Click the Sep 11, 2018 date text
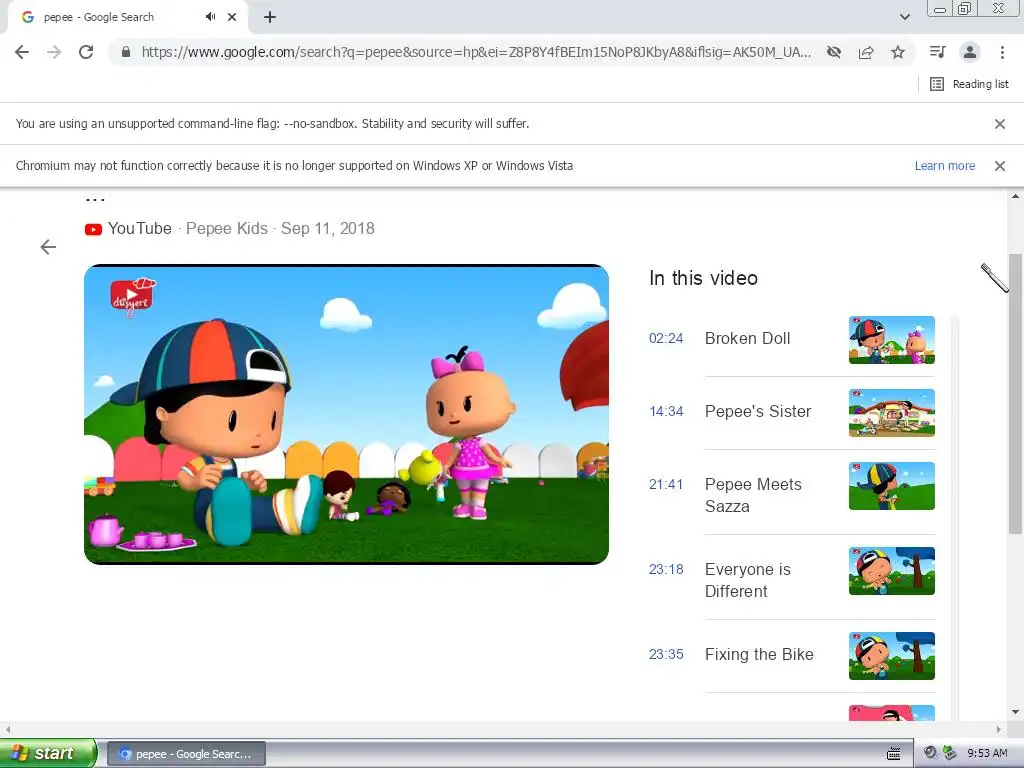 (x=328, y=229)
